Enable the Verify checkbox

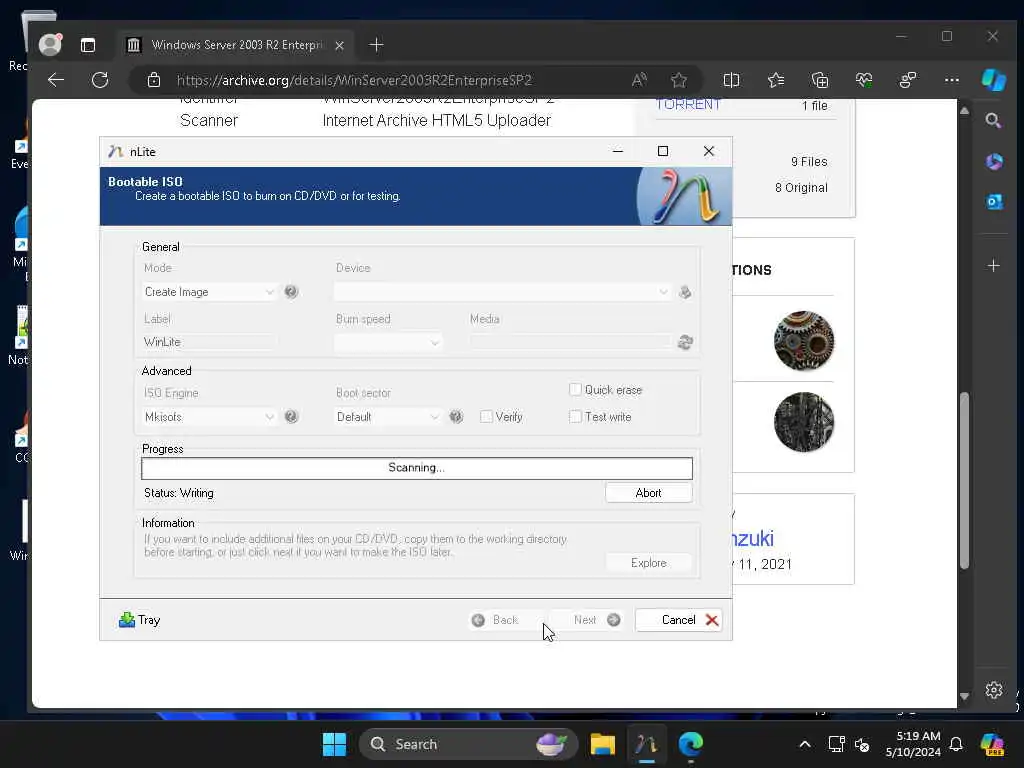click(486, 417)
